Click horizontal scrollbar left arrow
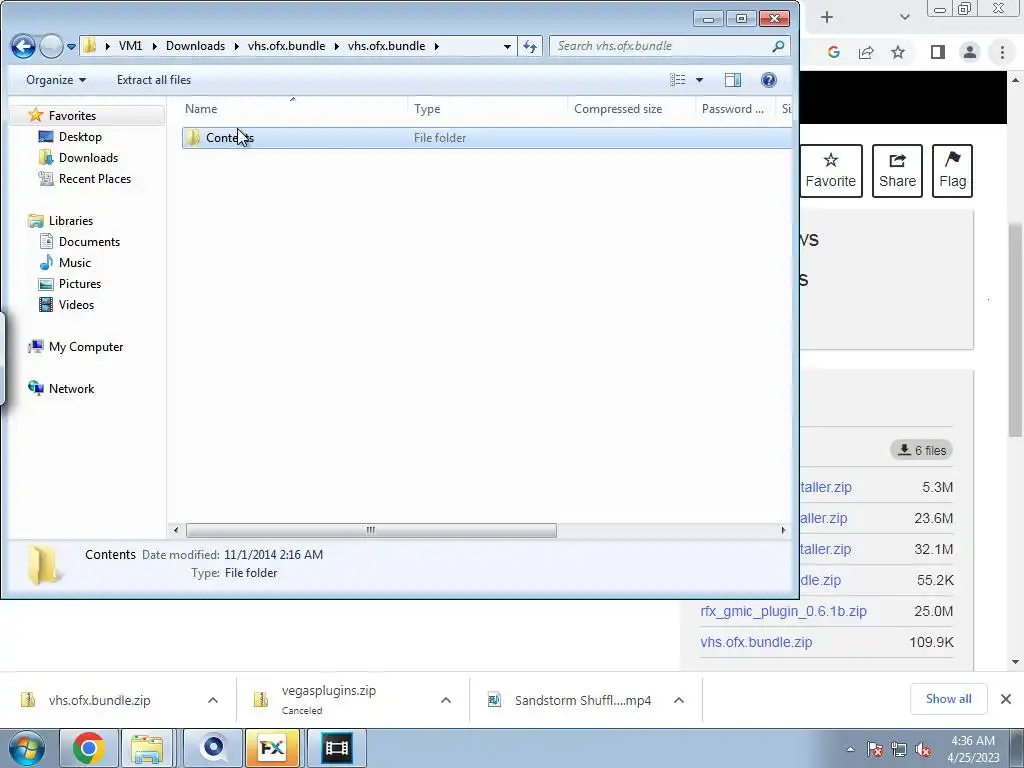 click(x=175, y=530)
